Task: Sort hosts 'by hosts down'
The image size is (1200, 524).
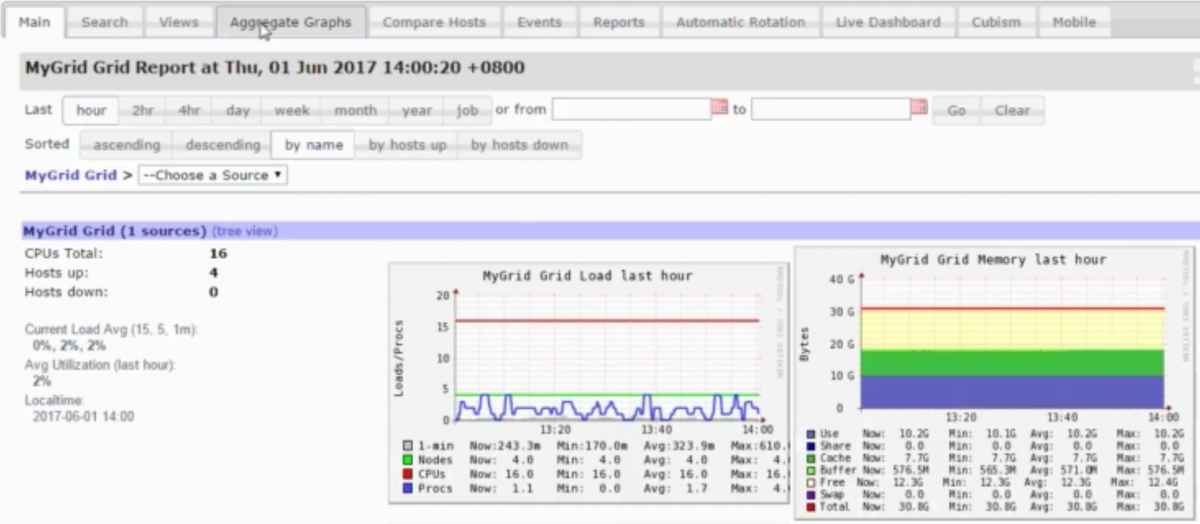Action: (x=519, y=145)
